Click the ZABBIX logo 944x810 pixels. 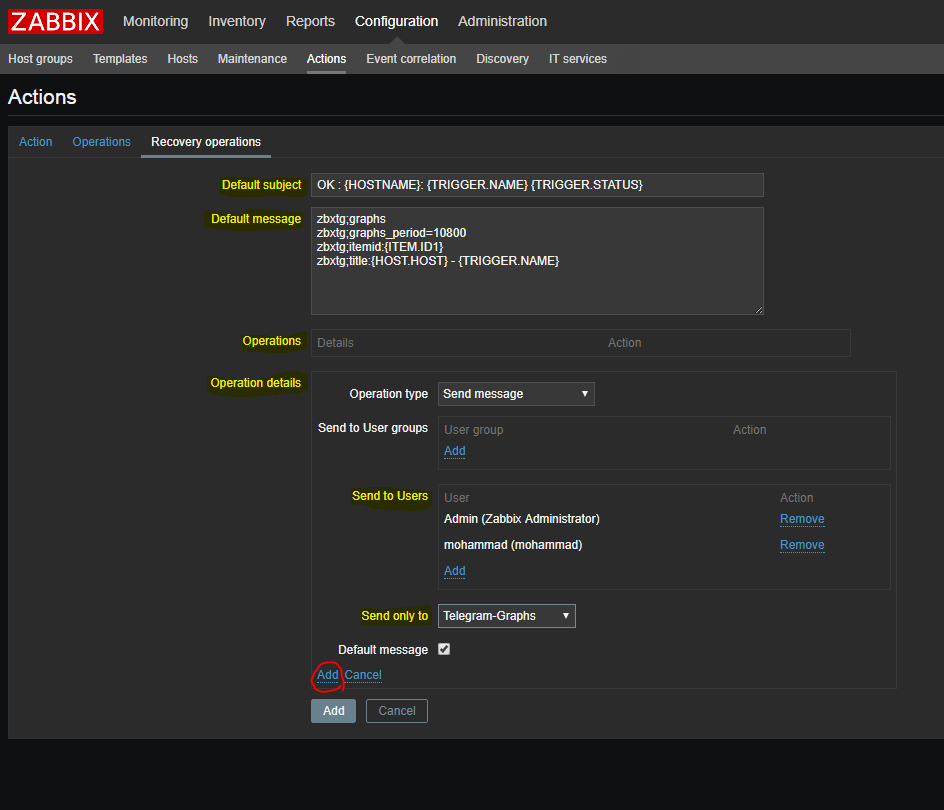55,21
